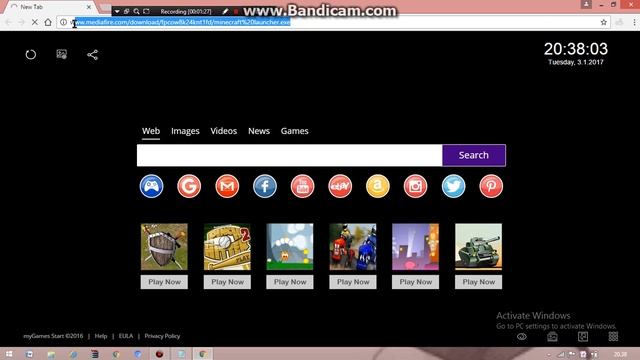
Task: Open the Facebook shortcut icon
Action: tap(264, 186)
